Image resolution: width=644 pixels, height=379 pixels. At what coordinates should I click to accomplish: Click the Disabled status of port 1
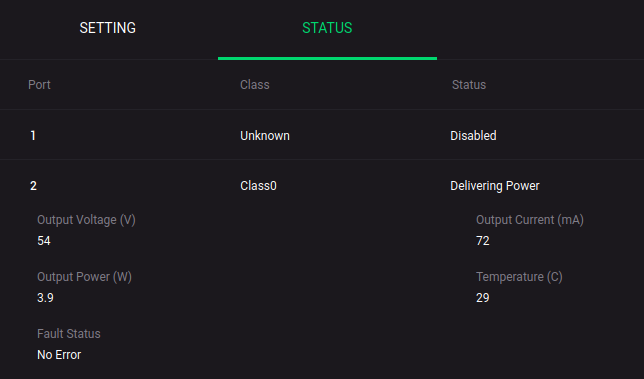[473, 136]
